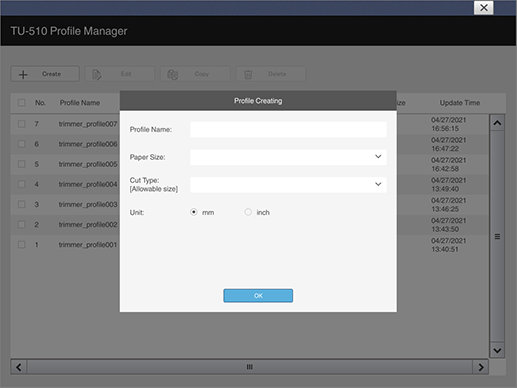The width and height of the screenshot is (517, 388).
Task: Click into the Profile Name text field
Action: (288, 129)
